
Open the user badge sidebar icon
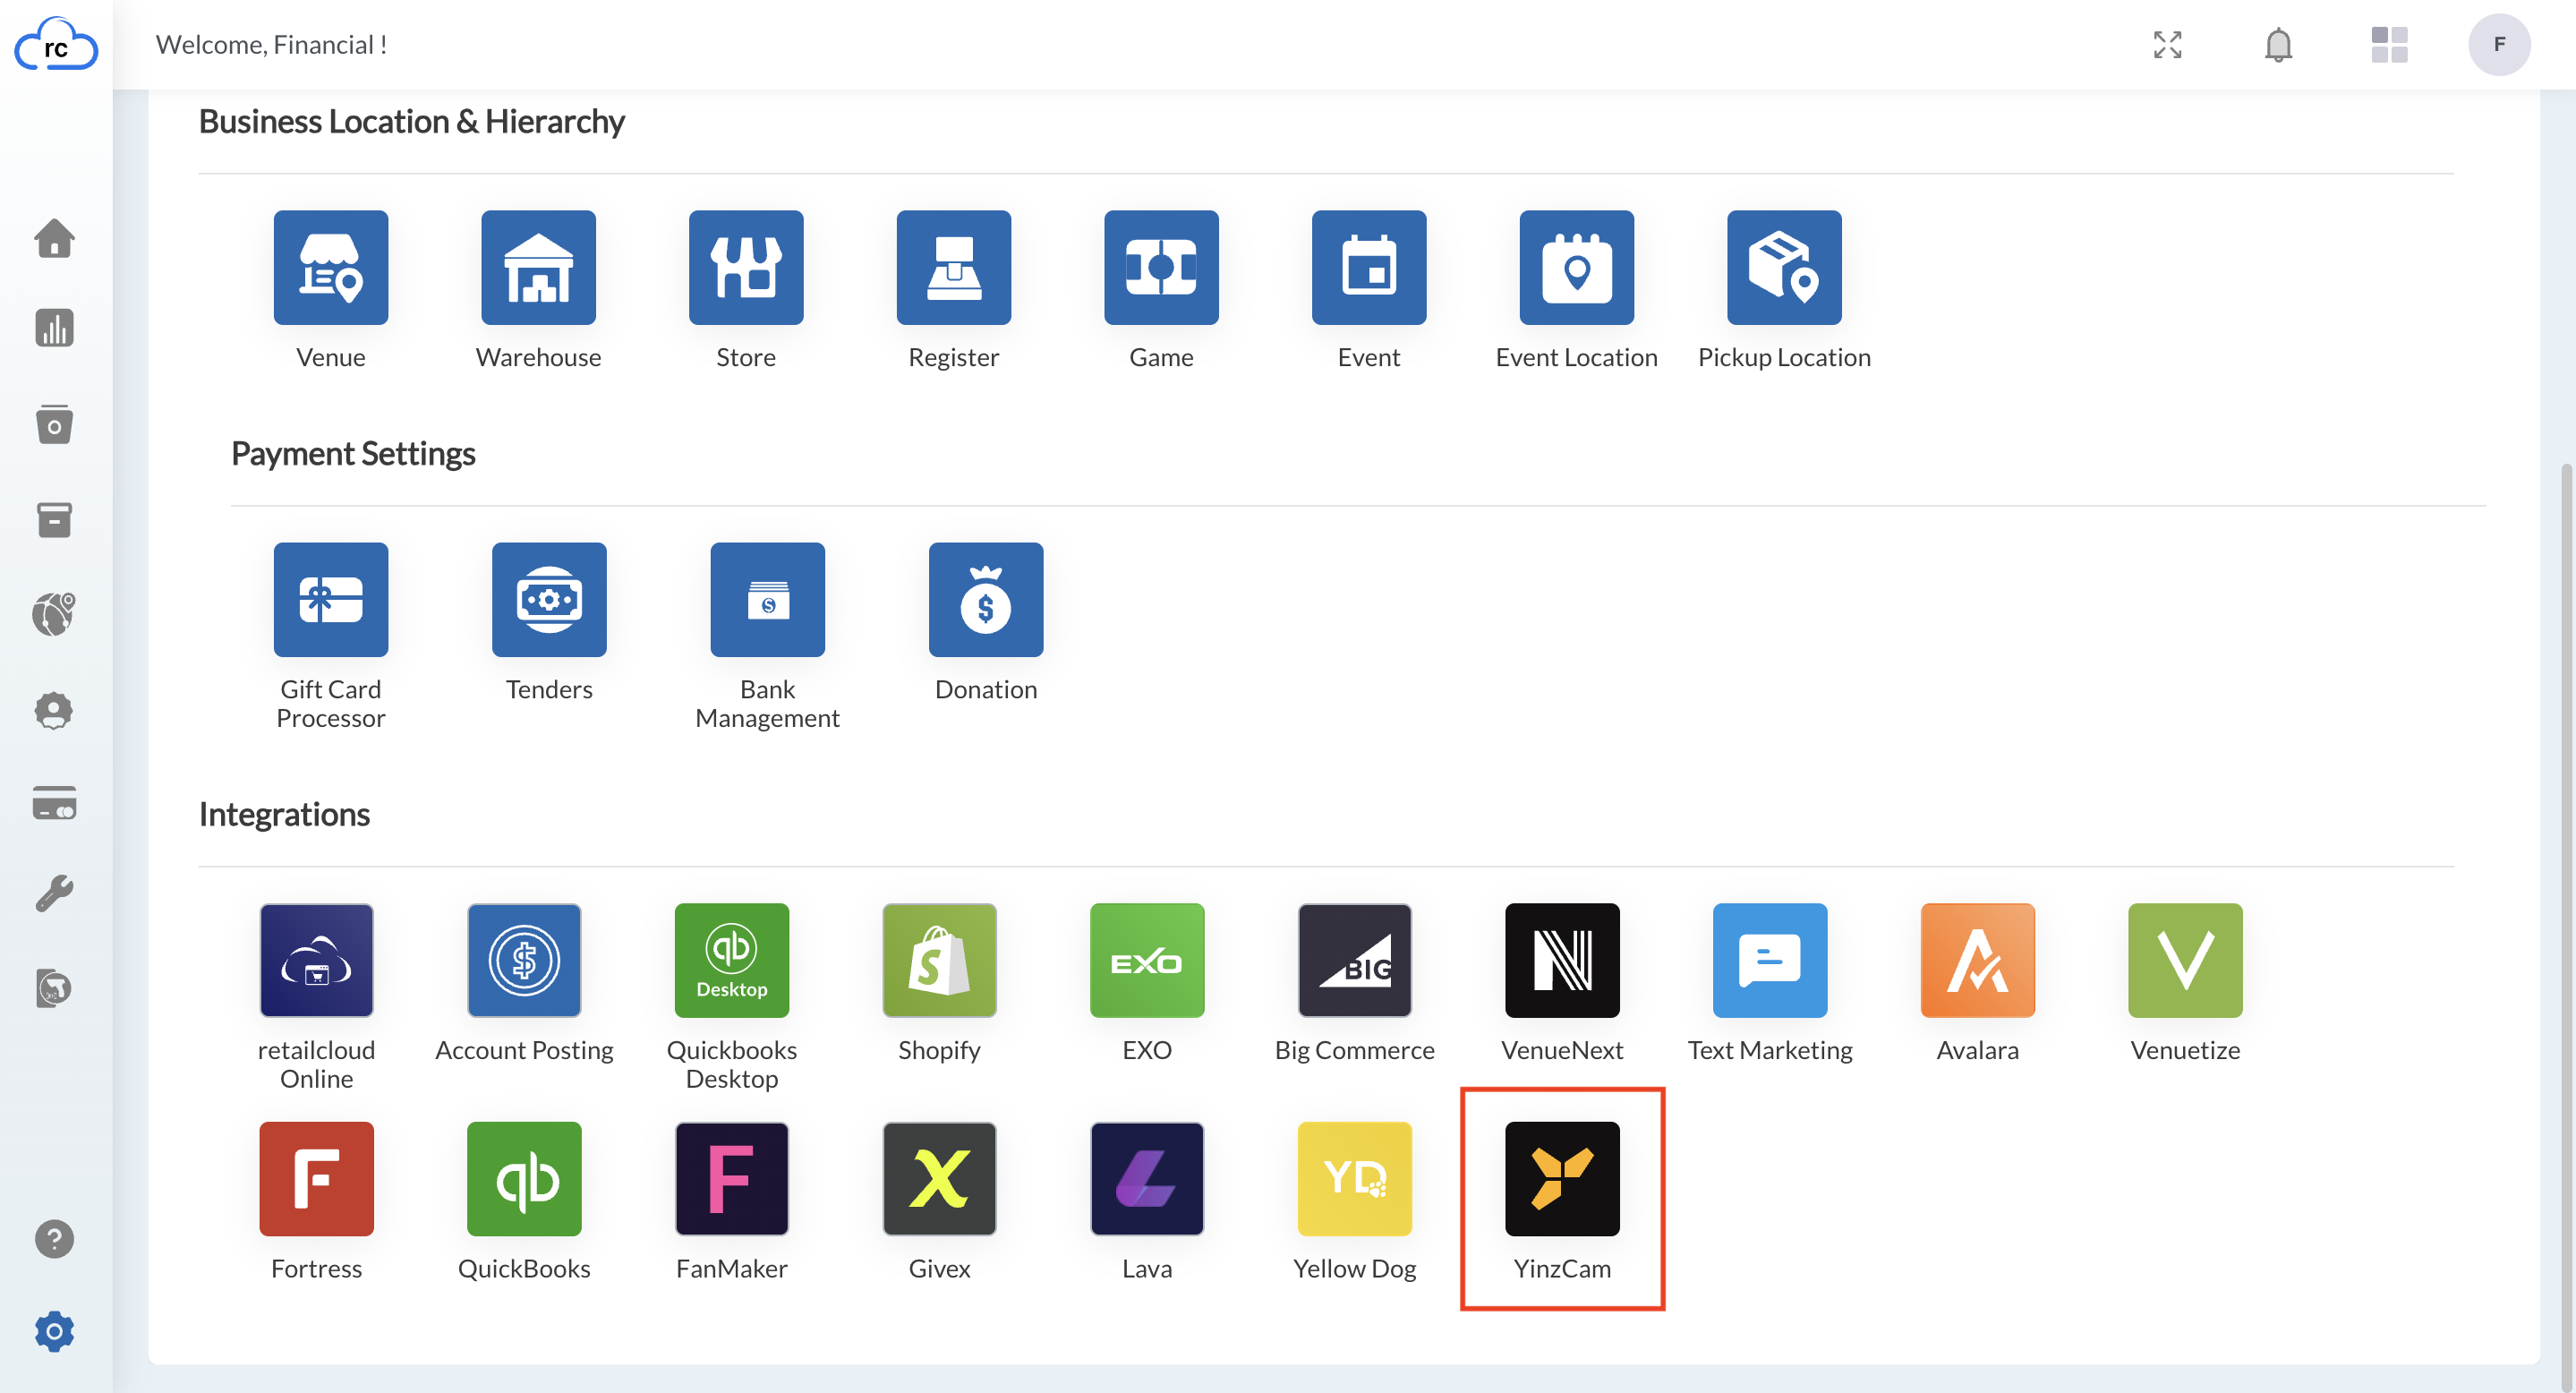pos(54,711)
